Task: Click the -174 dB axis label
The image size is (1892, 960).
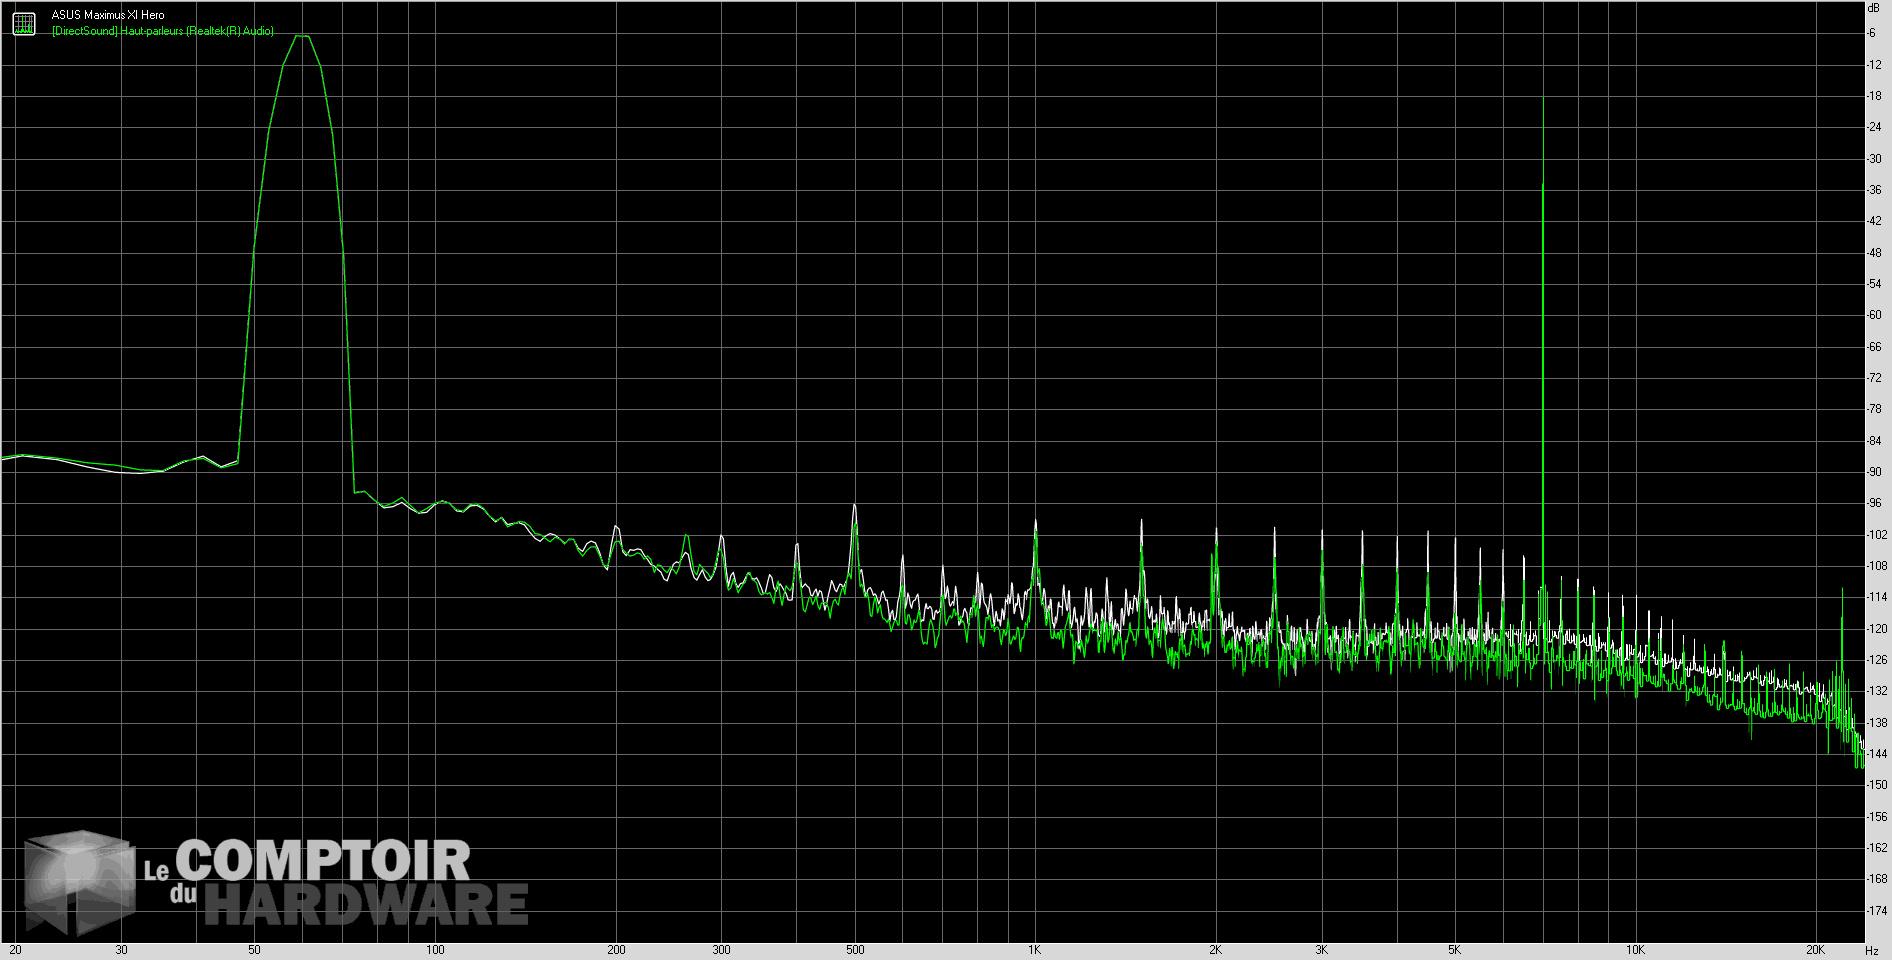Action: click(1876, 910)
